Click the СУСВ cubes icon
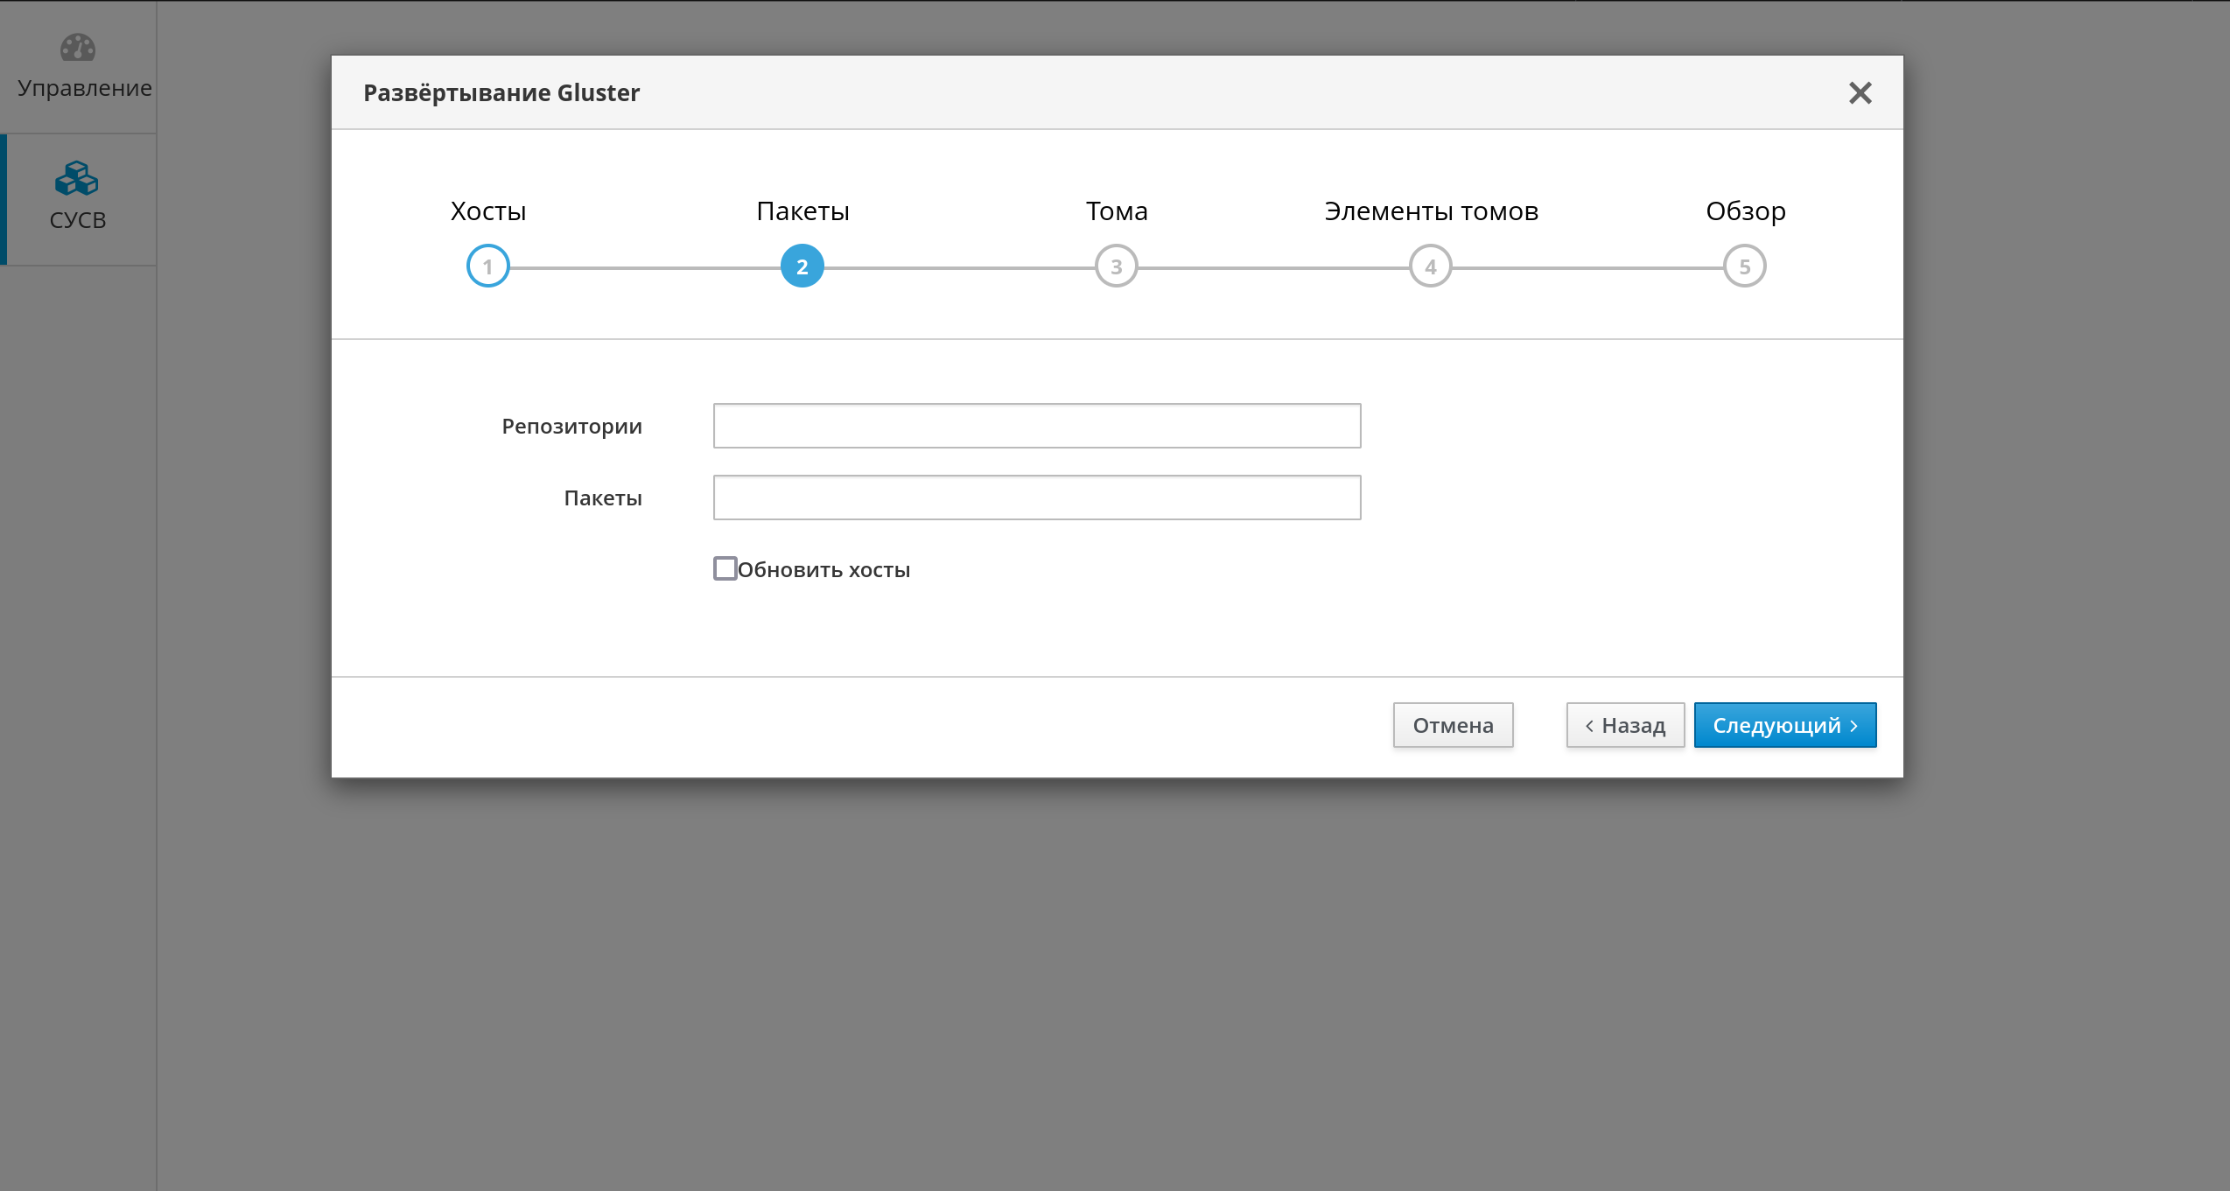The width and height of the screenshot is (2230, 1191). [77, 179]
